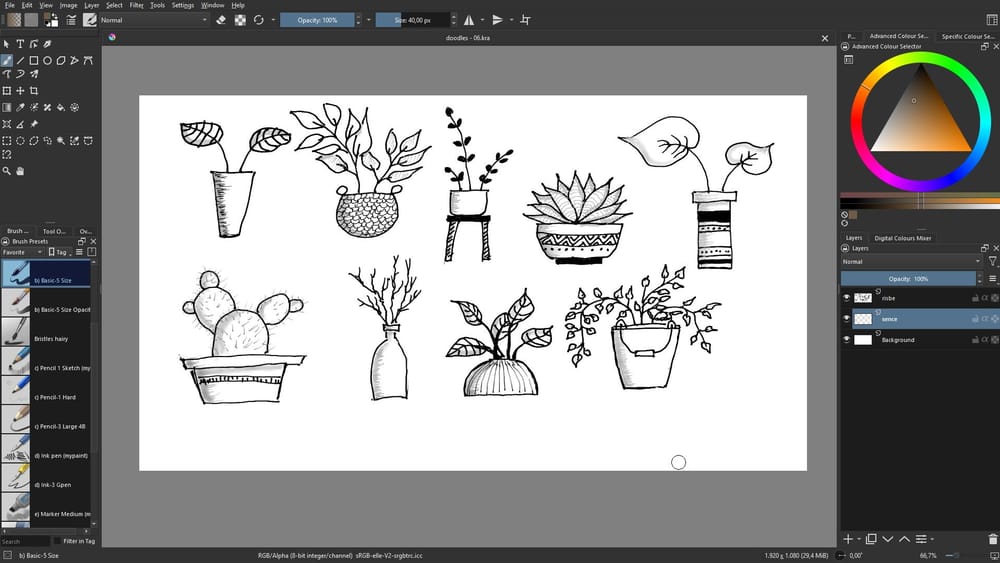Select the Elliptical Selection tool
The image size is (1000, 563).
20,141
